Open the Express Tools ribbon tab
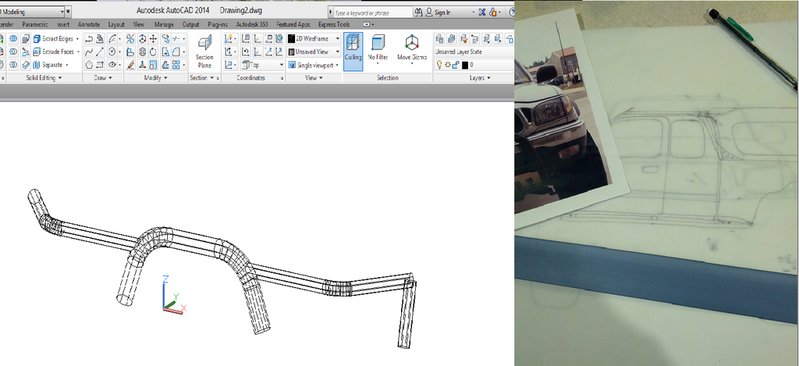The image size is (799, 366). tap(334, 24)
